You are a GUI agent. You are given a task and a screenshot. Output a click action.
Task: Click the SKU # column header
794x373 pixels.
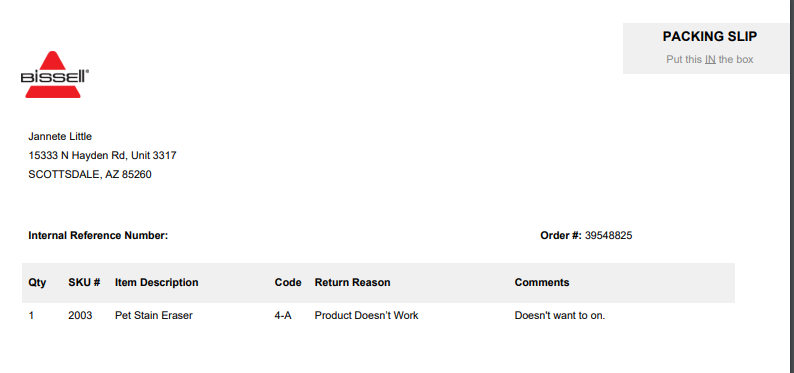(x=84, y=282)
